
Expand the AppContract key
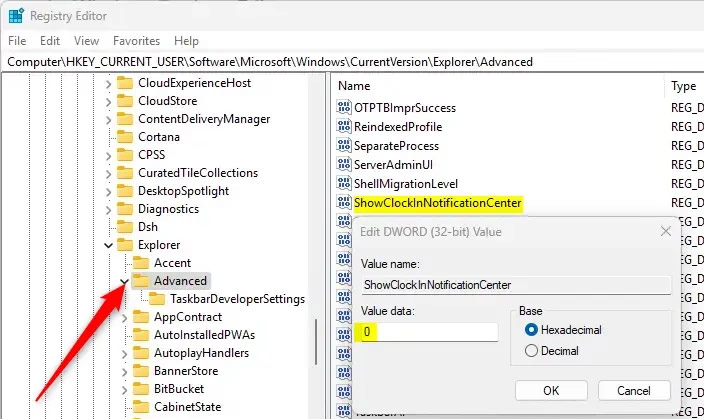point(124,318)
